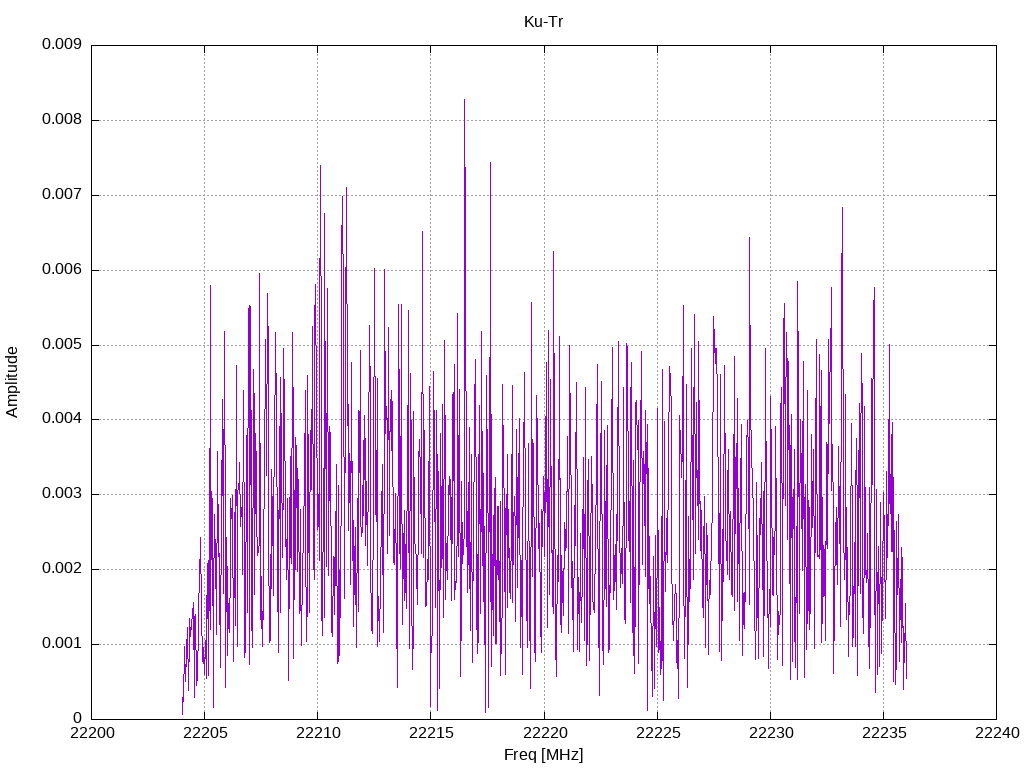Click the 22220 x-axis tick label
Screen dimensions: 1024x768
(544, 733)
